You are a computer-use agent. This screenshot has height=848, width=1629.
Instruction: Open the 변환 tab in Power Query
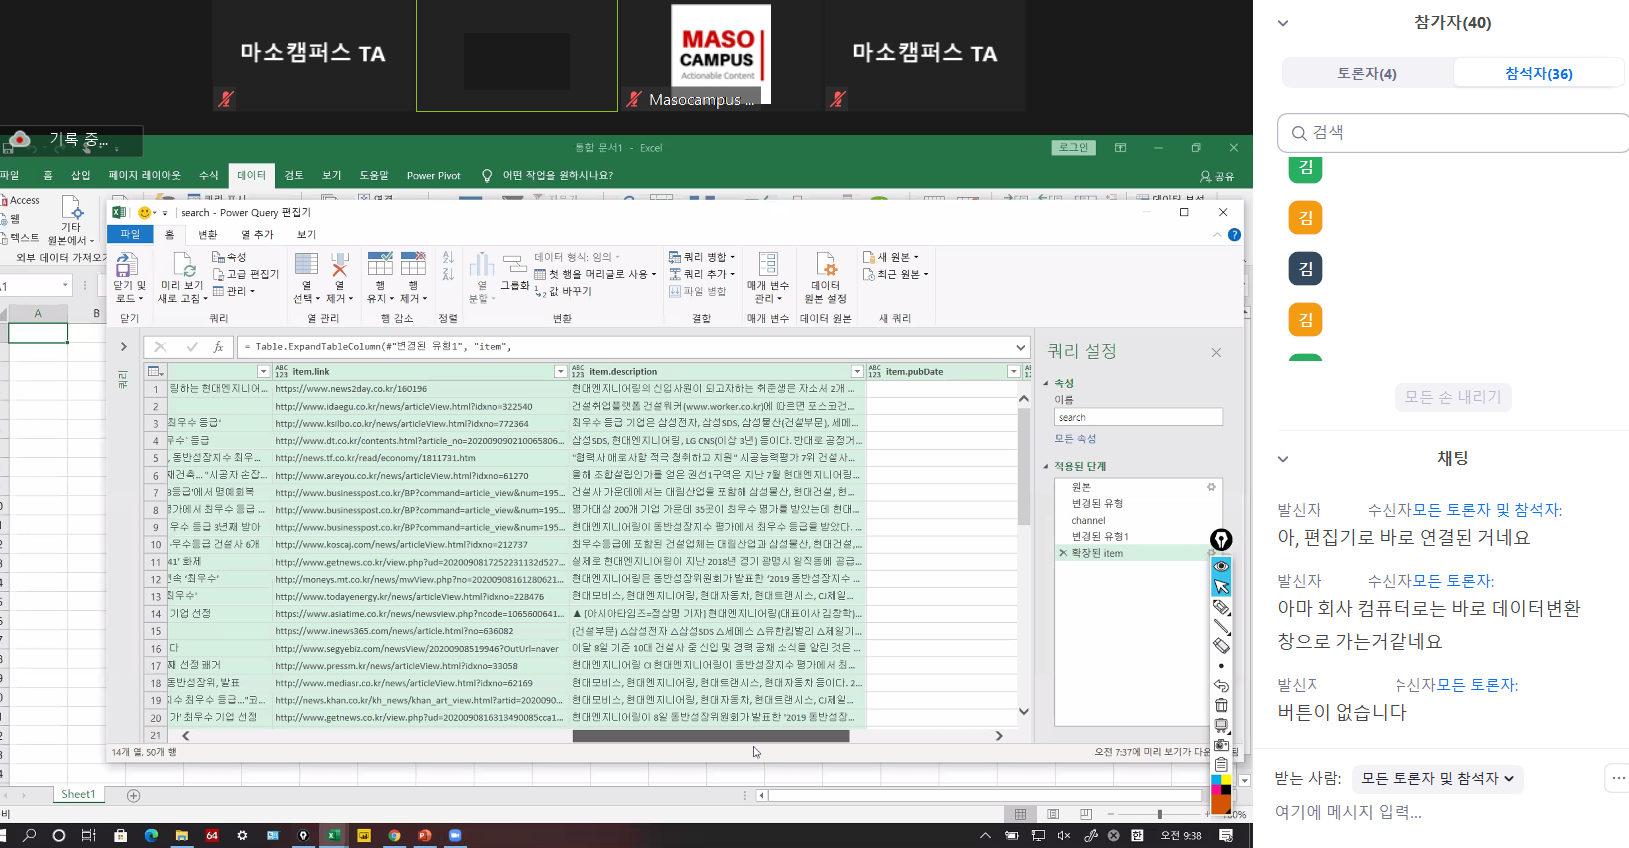pyautogui.click(x=207, y=235)
